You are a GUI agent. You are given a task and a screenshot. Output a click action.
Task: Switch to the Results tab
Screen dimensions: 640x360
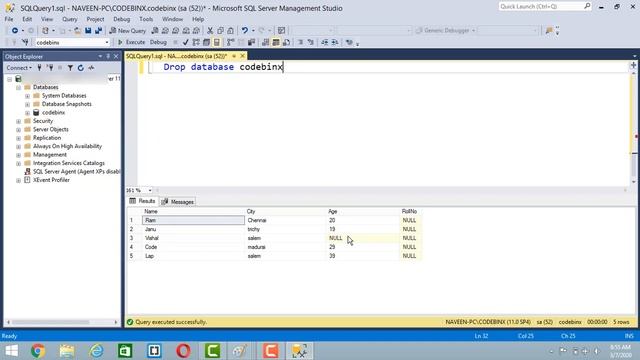coord(142,201)
